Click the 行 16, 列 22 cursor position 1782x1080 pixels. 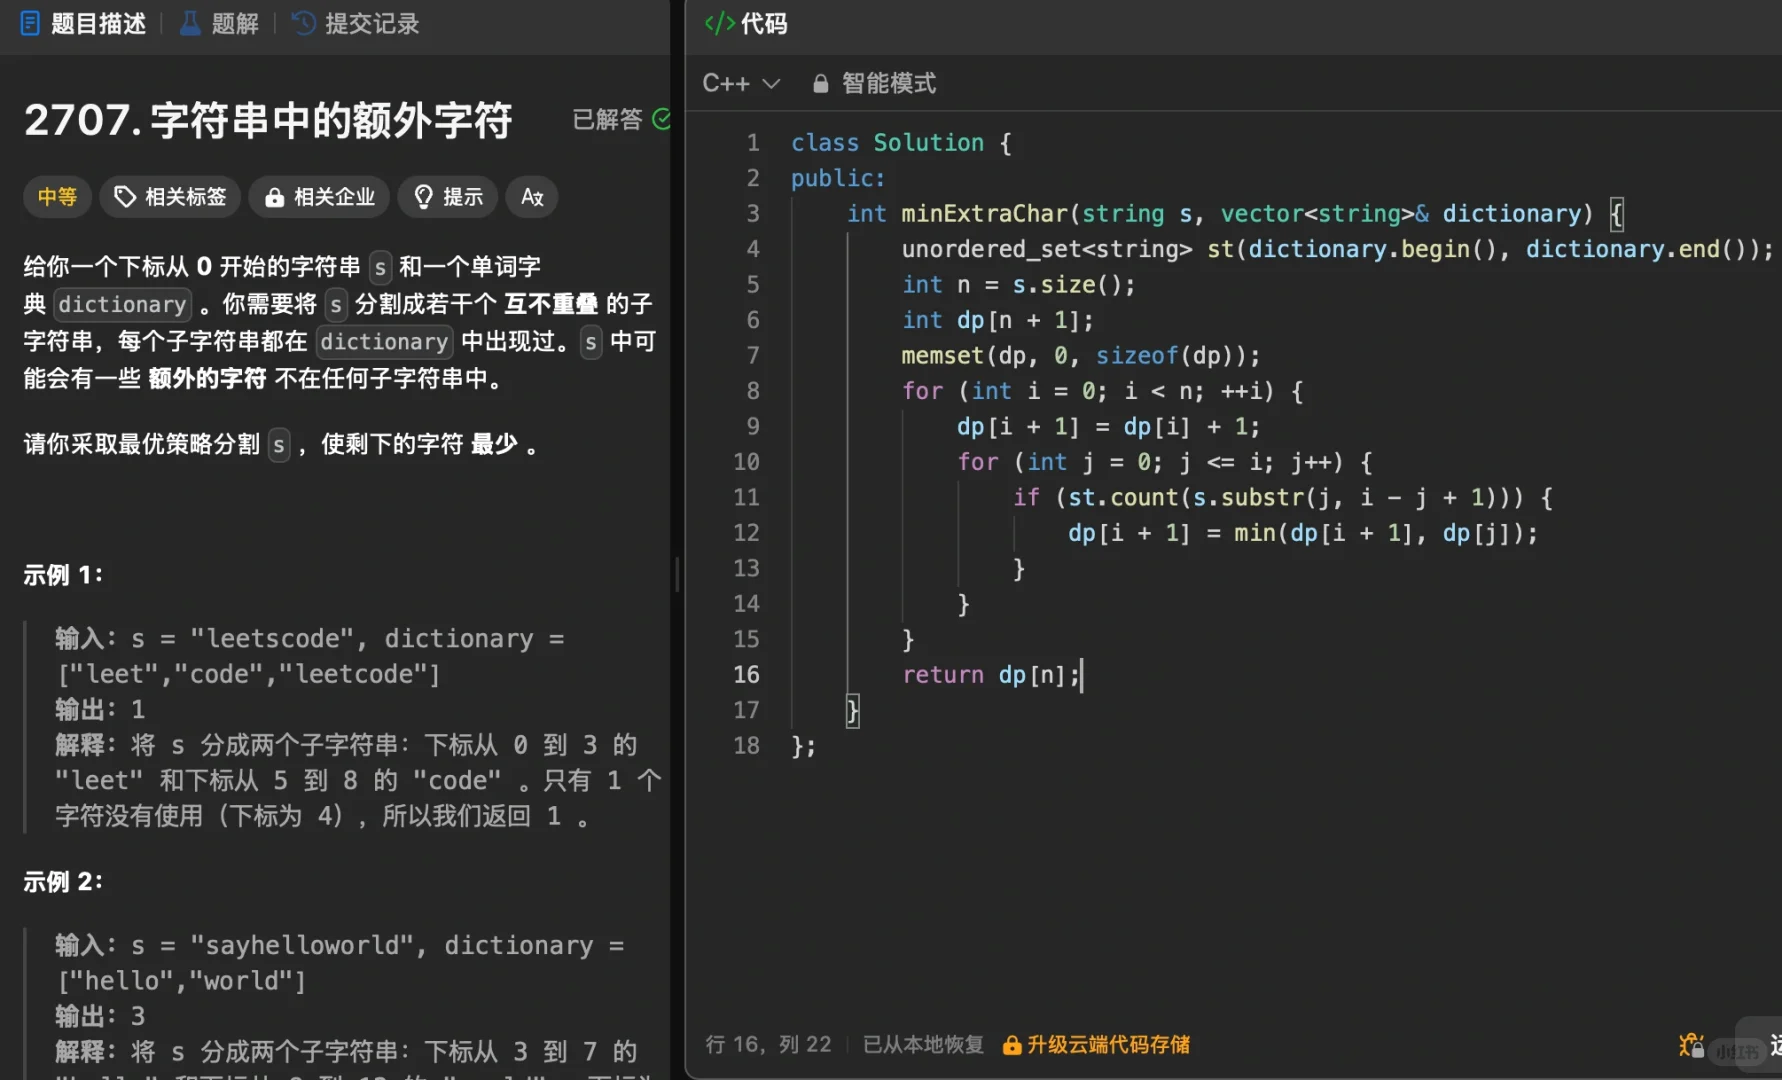coord(768,1044)
